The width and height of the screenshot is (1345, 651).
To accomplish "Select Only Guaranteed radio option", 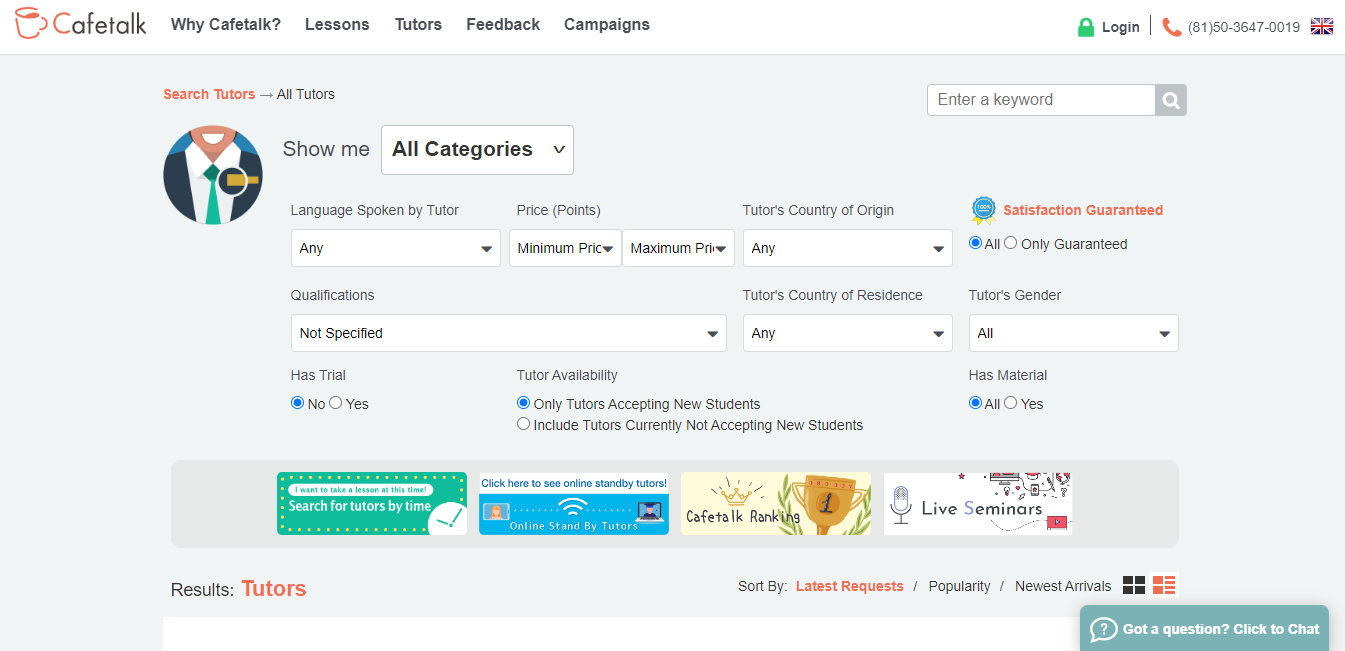I will [1011, 243].
